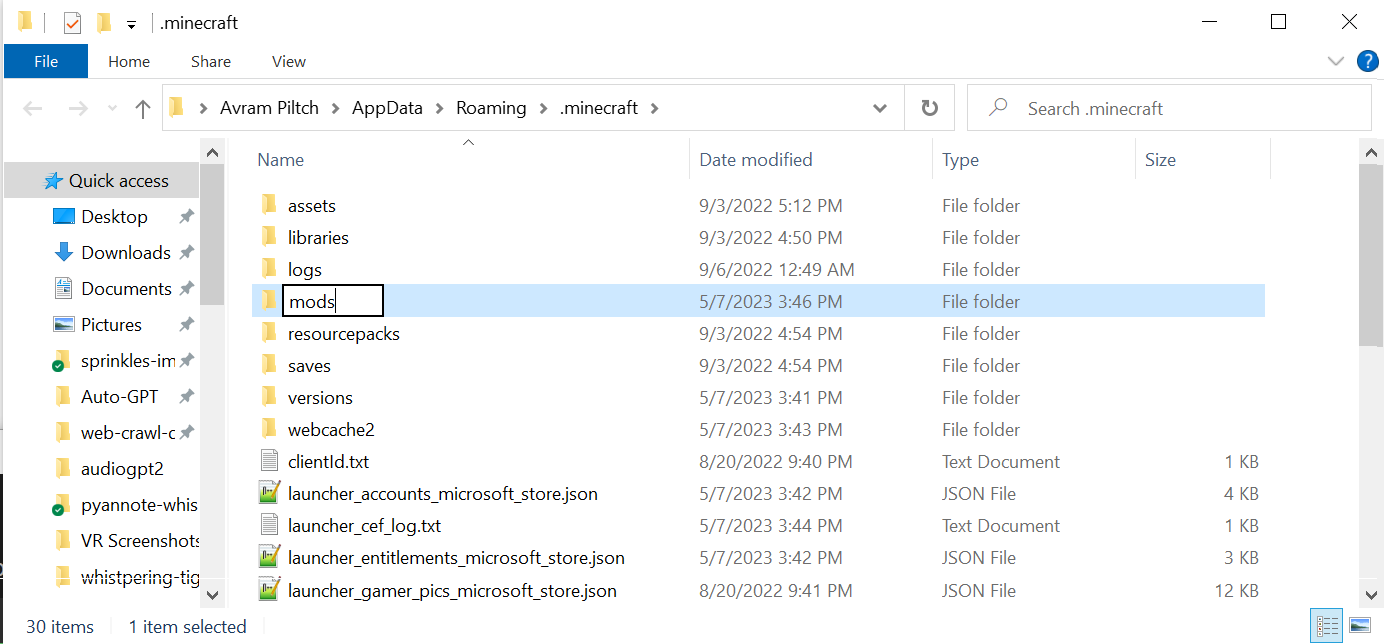
Task: Click Roaming in the address path
Action: pos(491,108)
